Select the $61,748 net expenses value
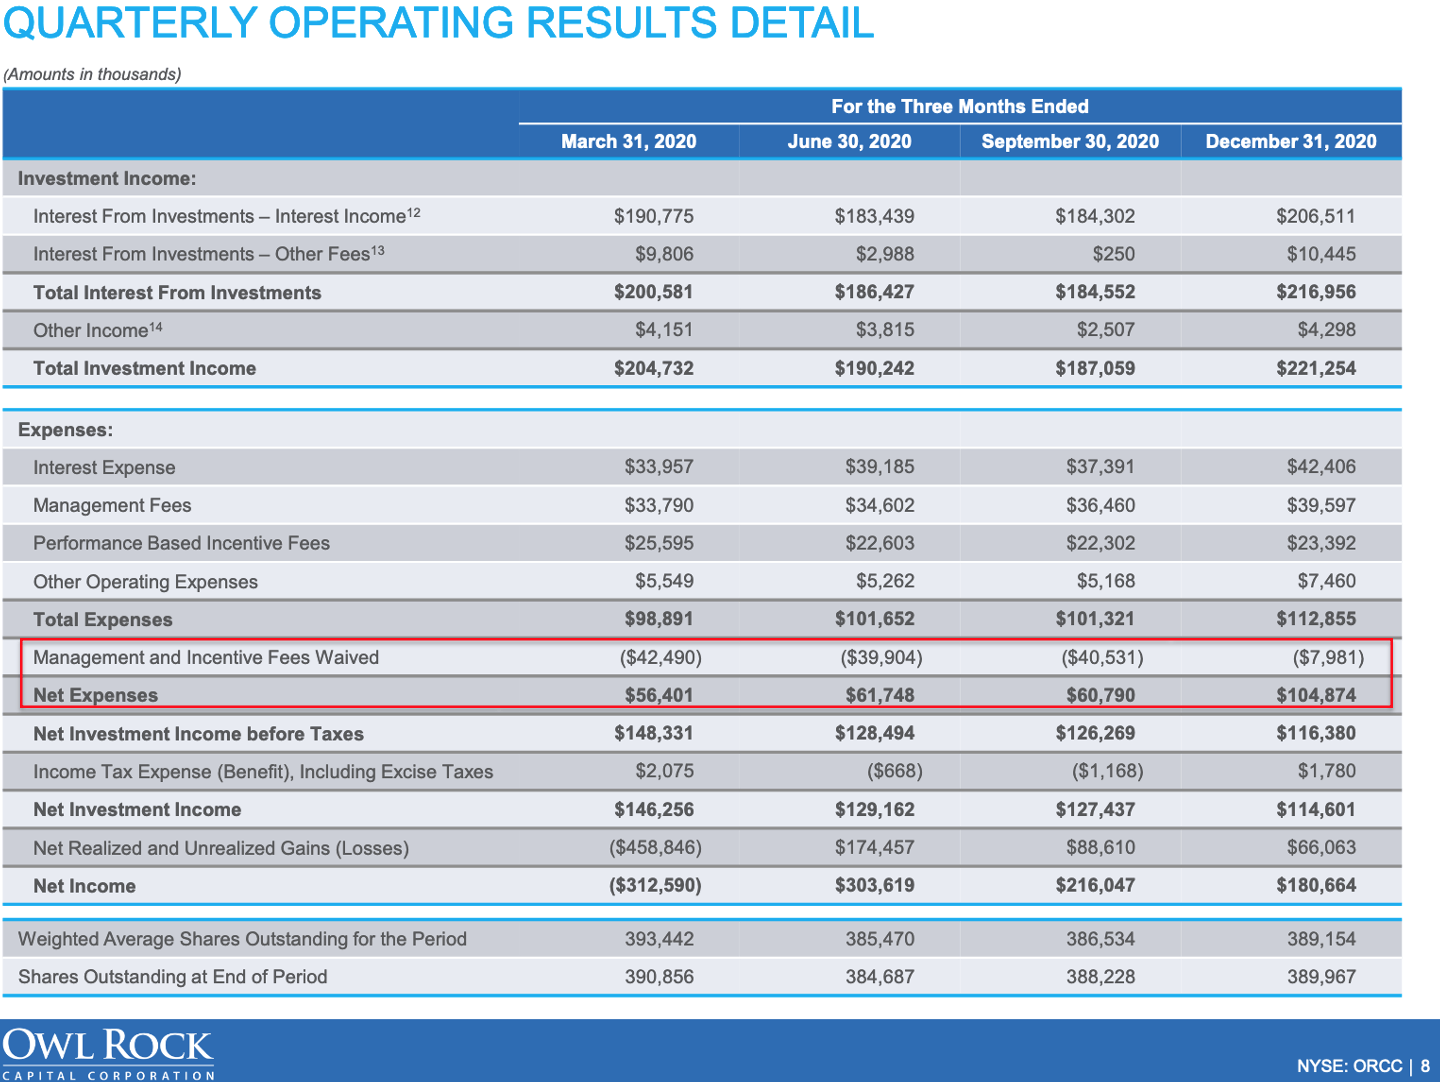 tap(880, 695)
